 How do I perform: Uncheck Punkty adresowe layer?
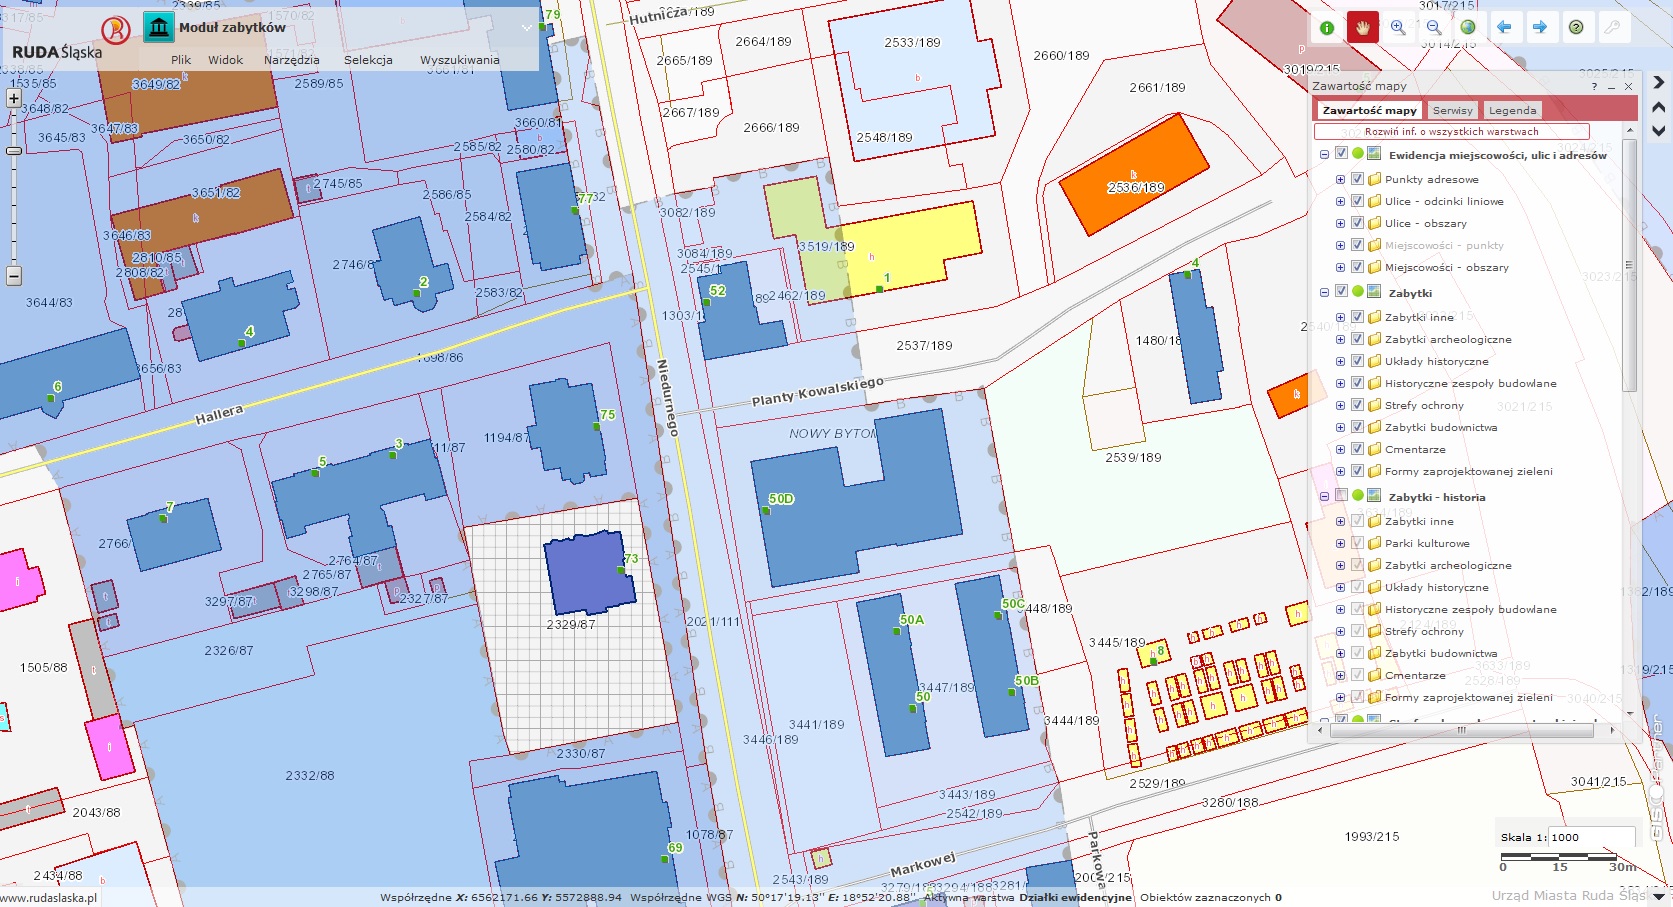1357,179
